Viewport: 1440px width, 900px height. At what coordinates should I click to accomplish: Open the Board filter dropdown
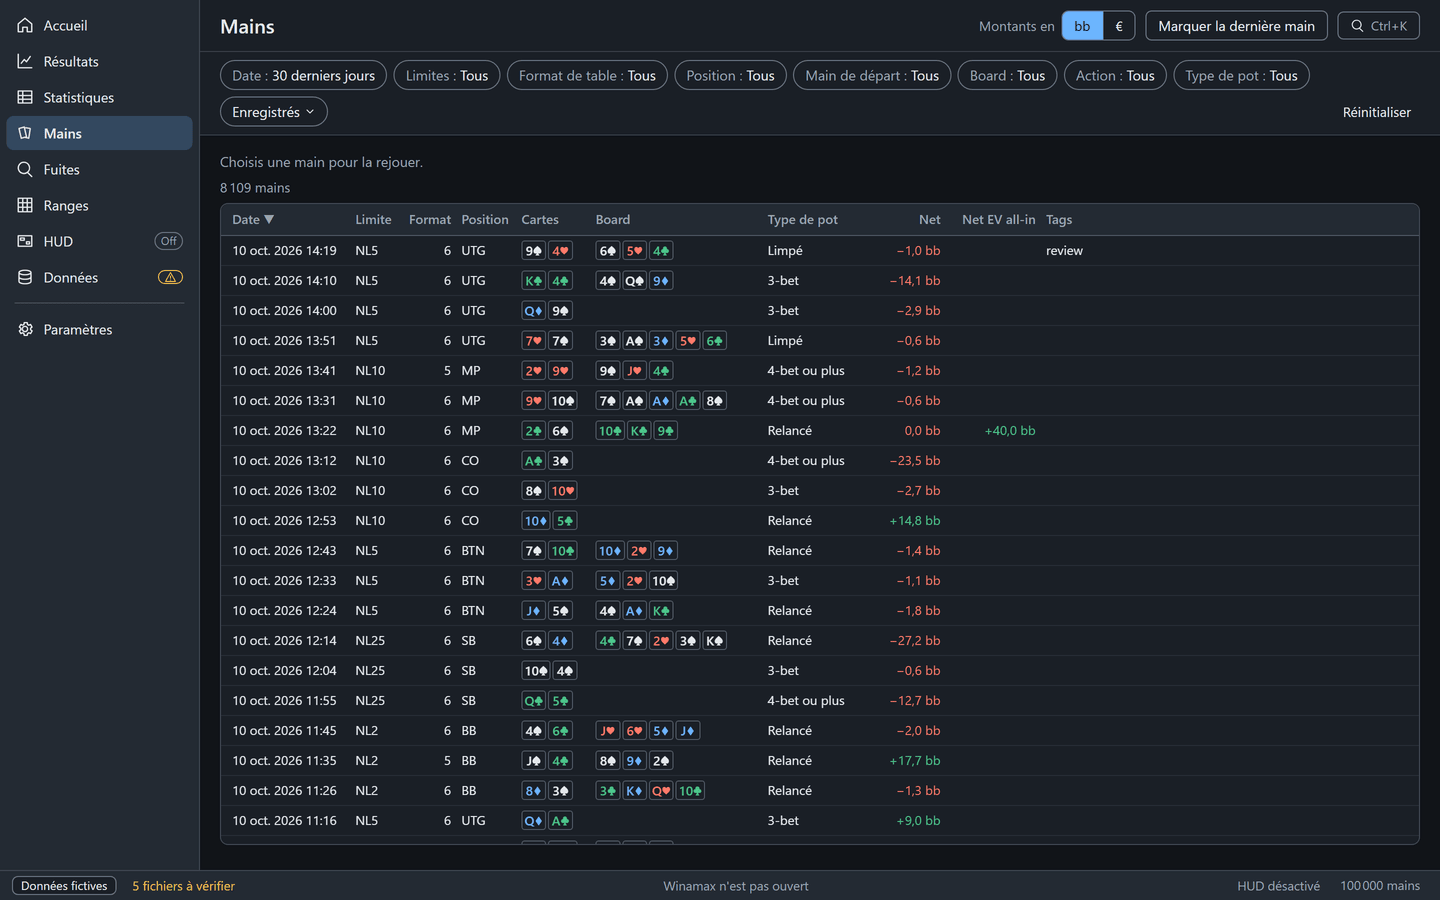[1007, 75]
